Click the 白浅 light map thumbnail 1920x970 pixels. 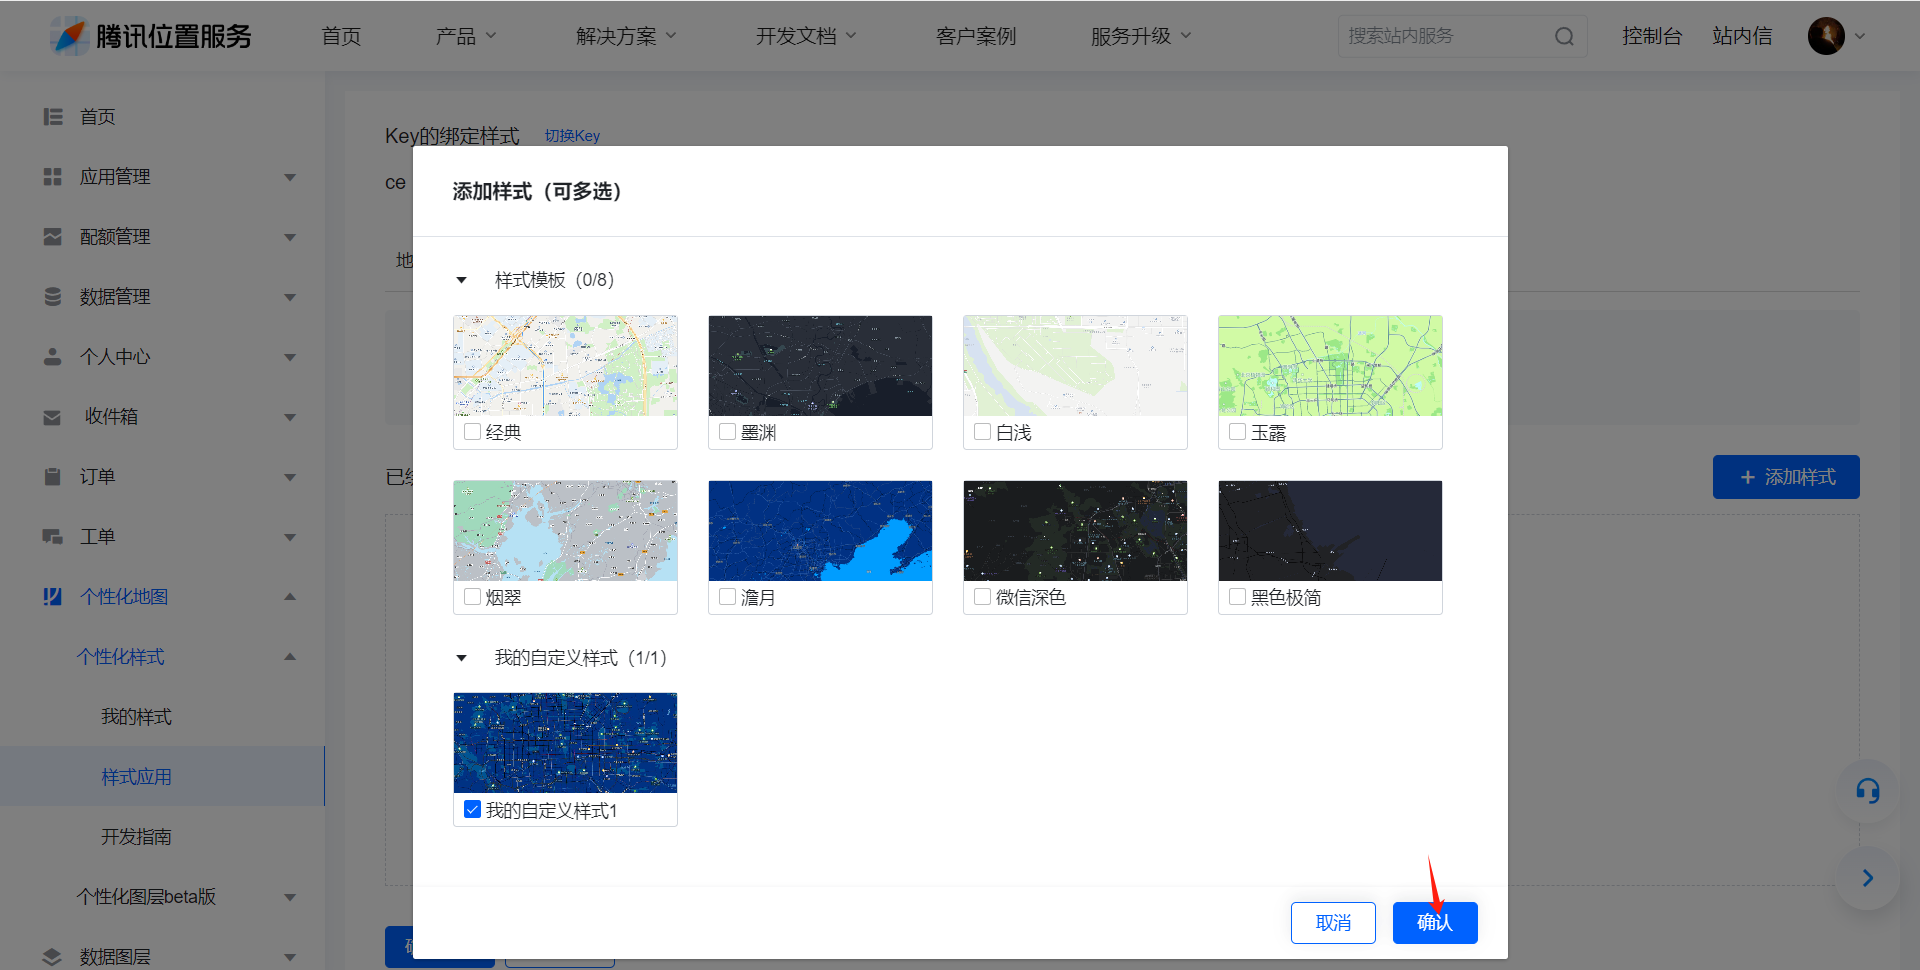pos(1075,366)
